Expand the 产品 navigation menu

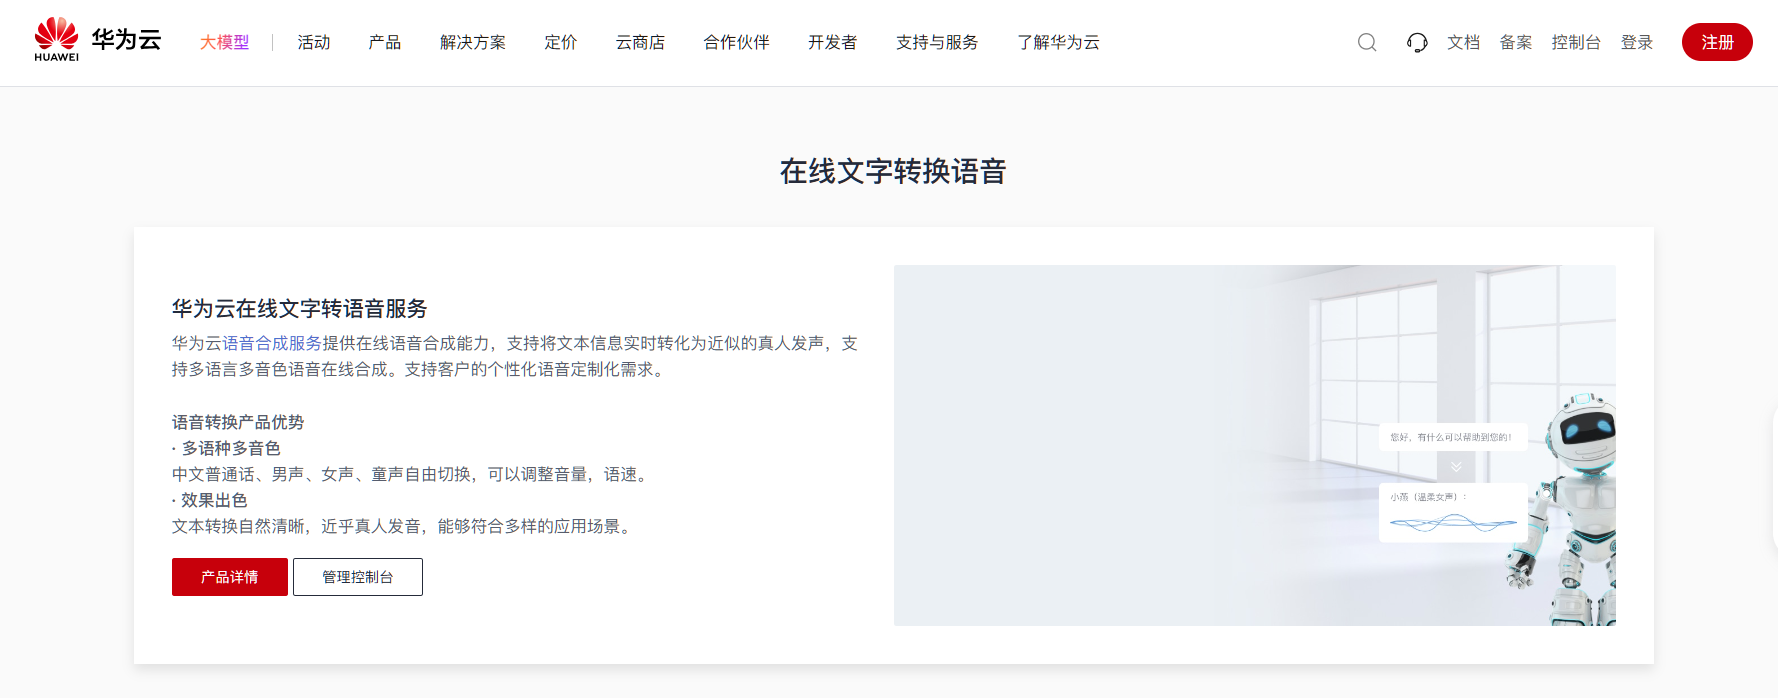coord(385,42)
